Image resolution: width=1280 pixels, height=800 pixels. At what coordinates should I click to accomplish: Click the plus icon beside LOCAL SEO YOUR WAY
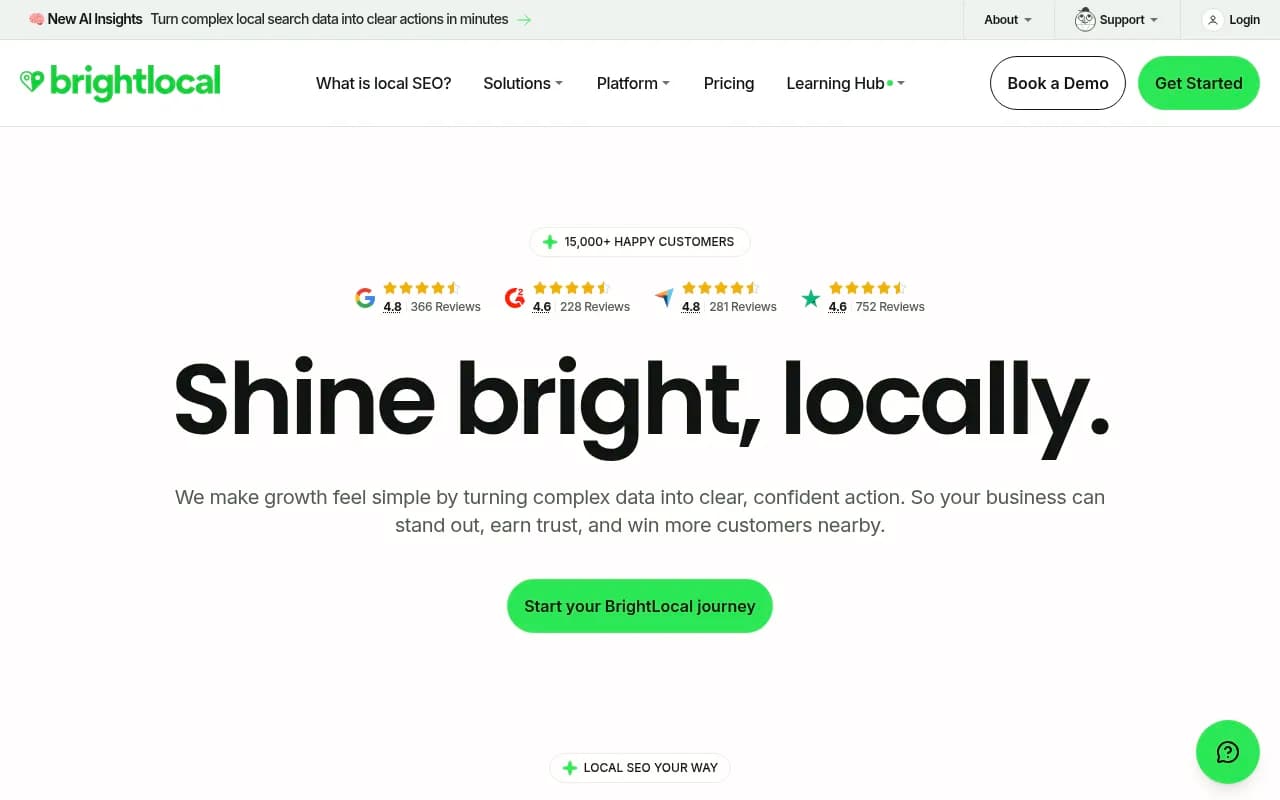(x=570, y=768)
